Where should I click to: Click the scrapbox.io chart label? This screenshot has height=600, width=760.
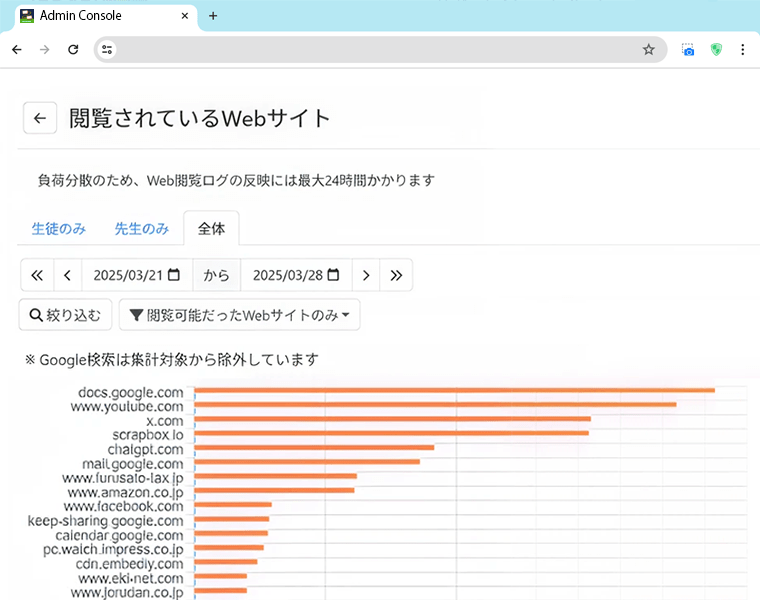point(148,435)
